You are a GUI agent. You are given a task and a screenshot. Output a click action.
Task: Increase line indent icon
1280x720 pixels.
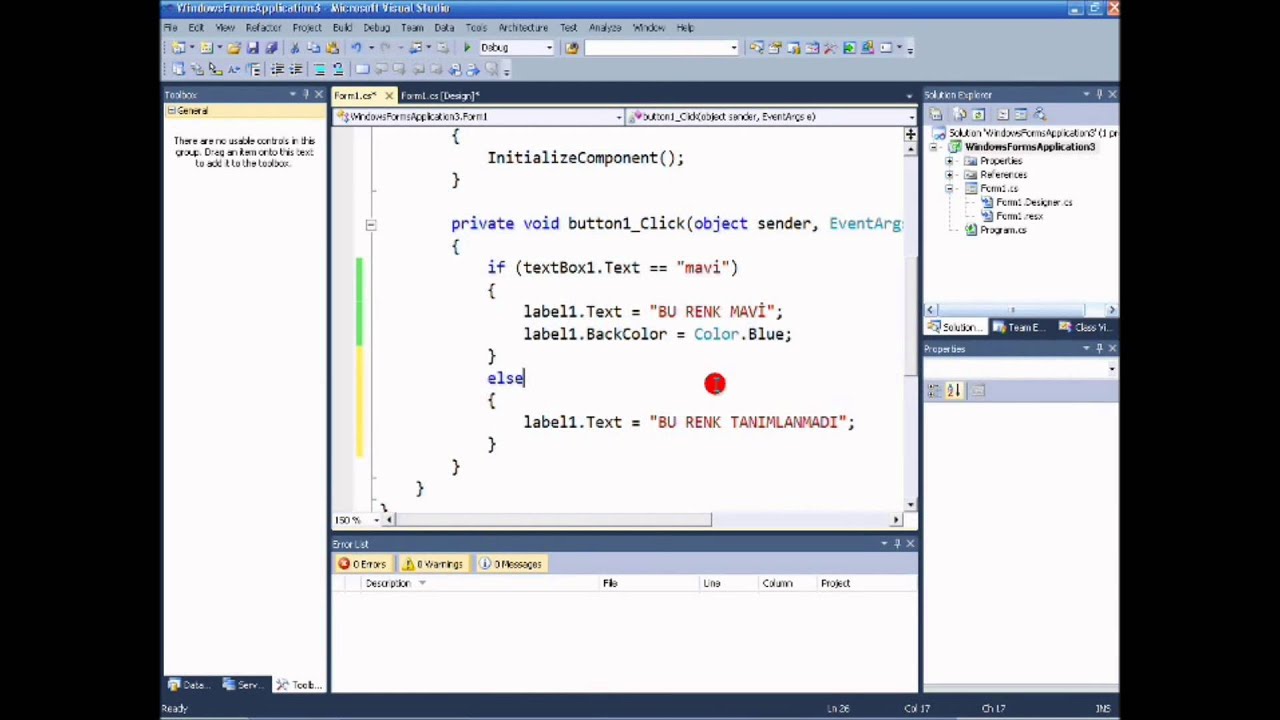pos(296,69)
